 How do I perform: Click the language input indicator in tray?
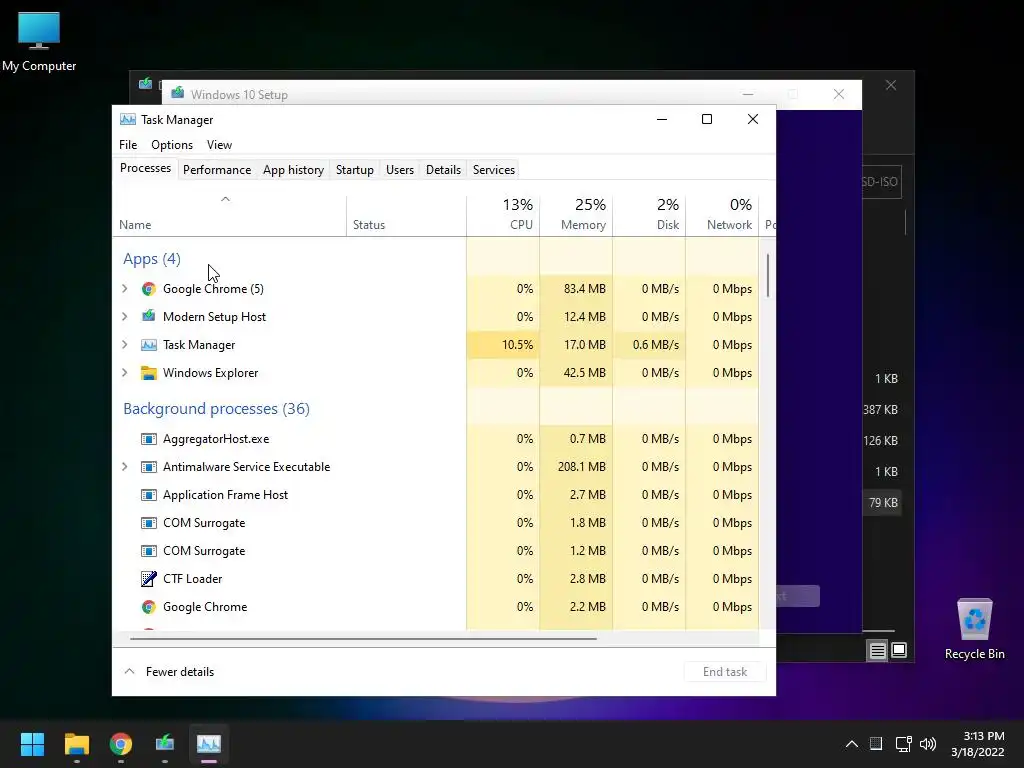pyautogui.click(x=876, y=744)
